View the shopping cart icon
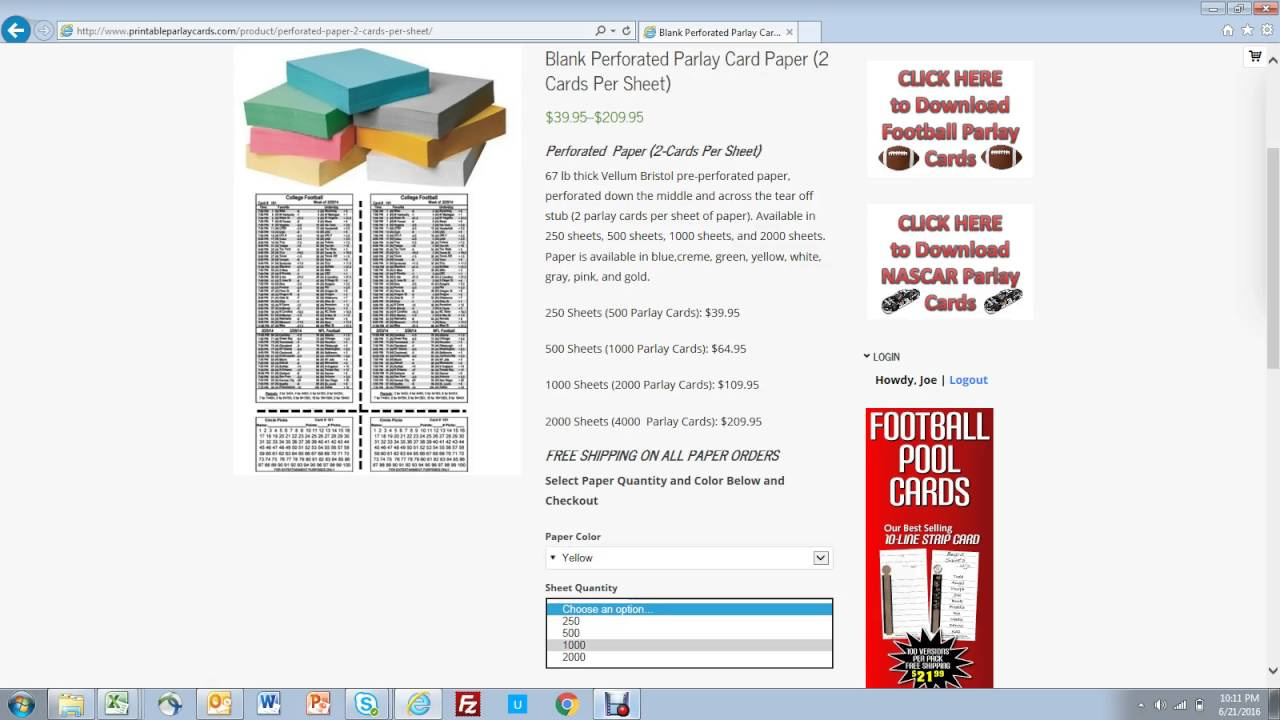The height and width of the screenshot is (720, 1280). click(1254, 56)
